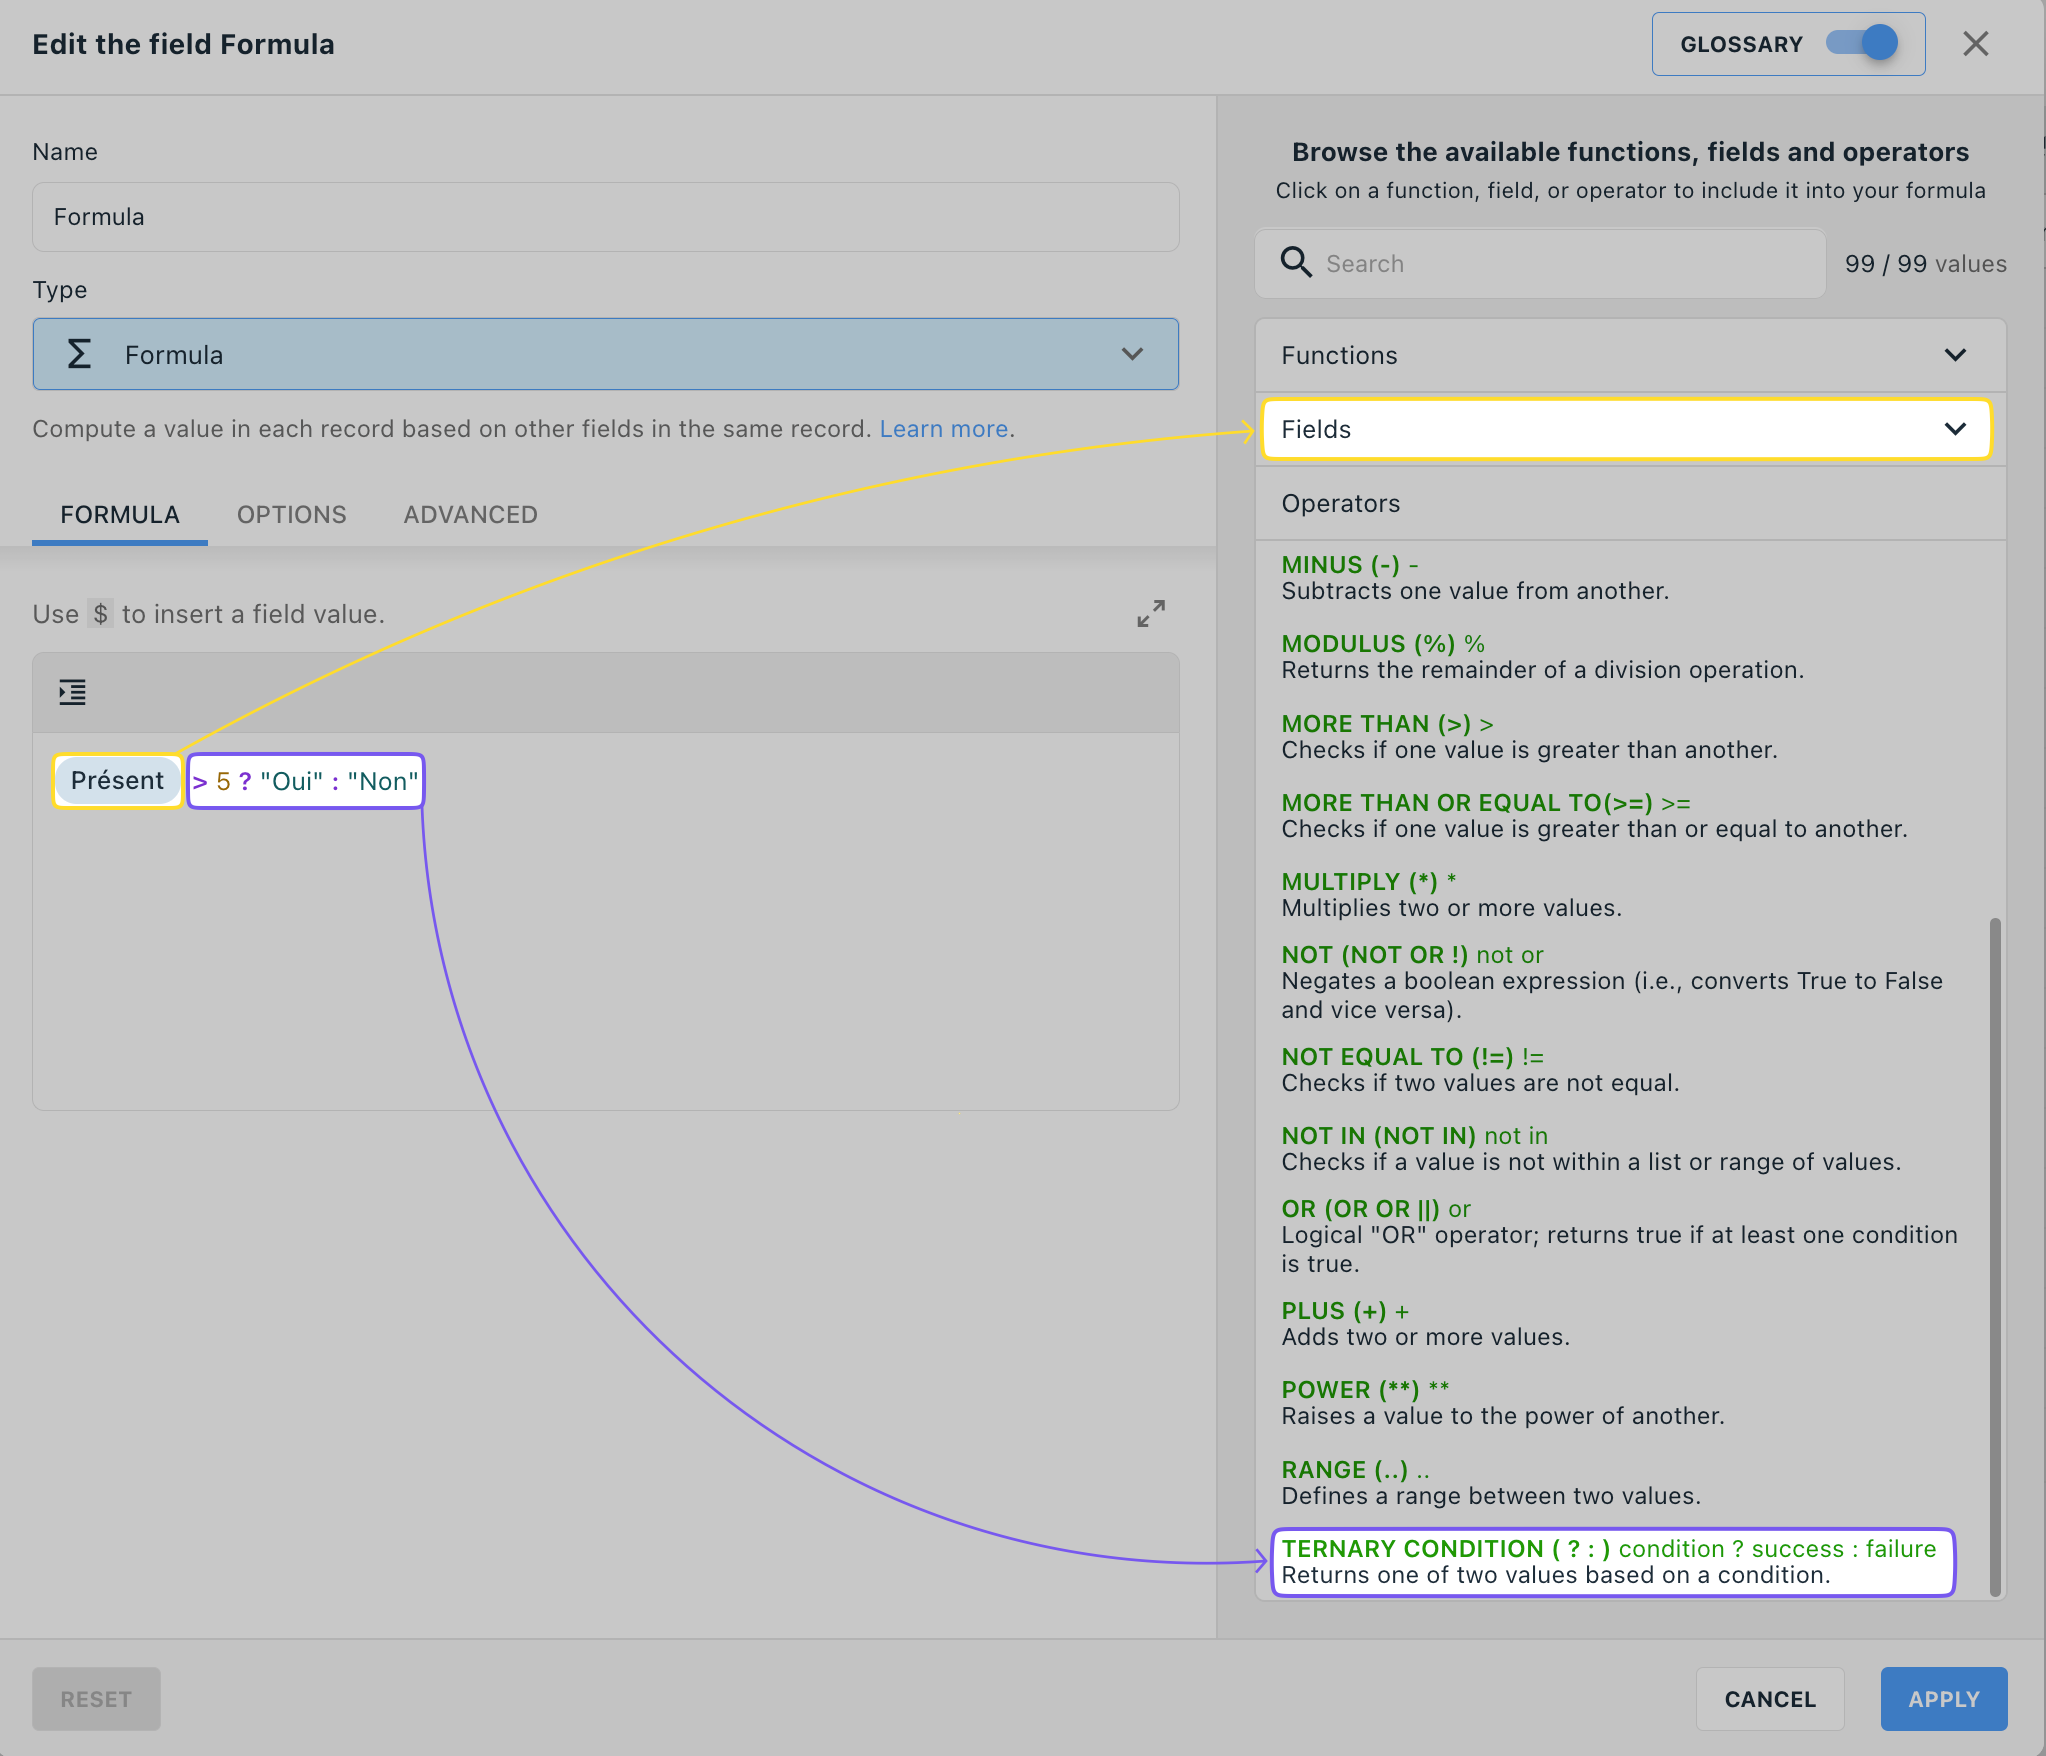Click the CANCEL button
This screenshot has width=2046, height=1756.
click(1769, 1698)
